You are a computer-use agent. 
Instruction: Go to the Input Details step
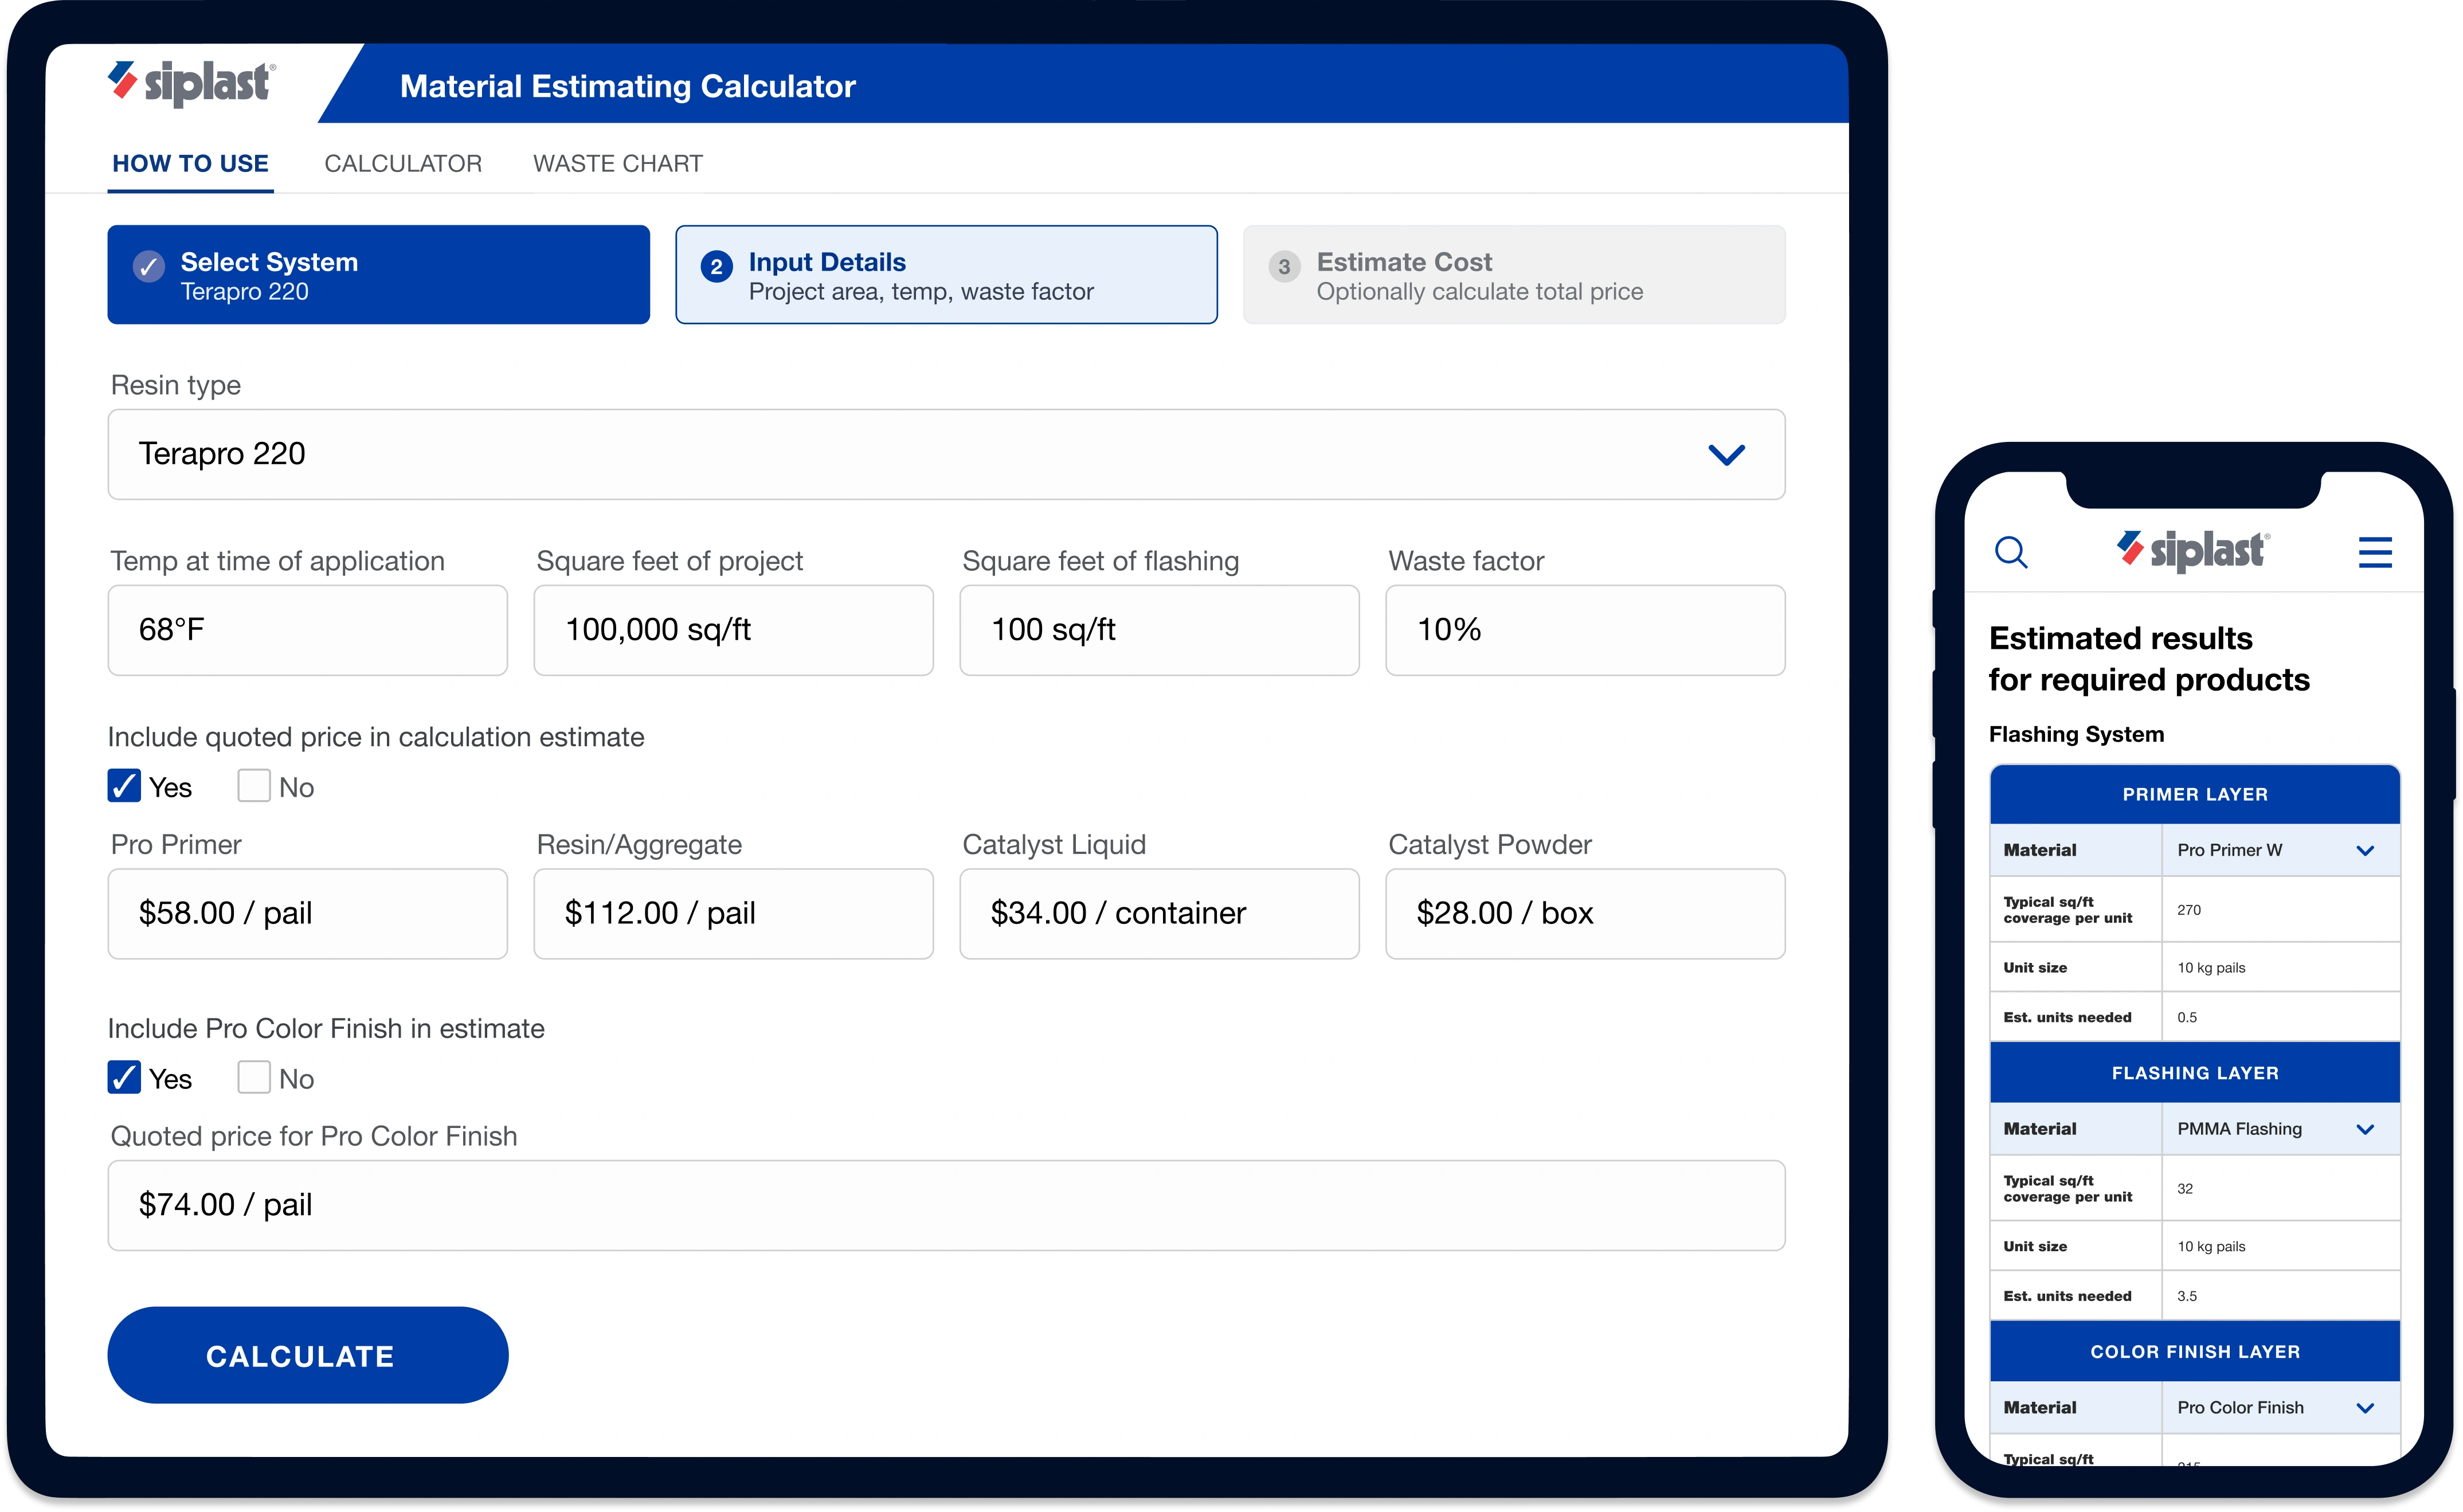click(x=946, y=275)
